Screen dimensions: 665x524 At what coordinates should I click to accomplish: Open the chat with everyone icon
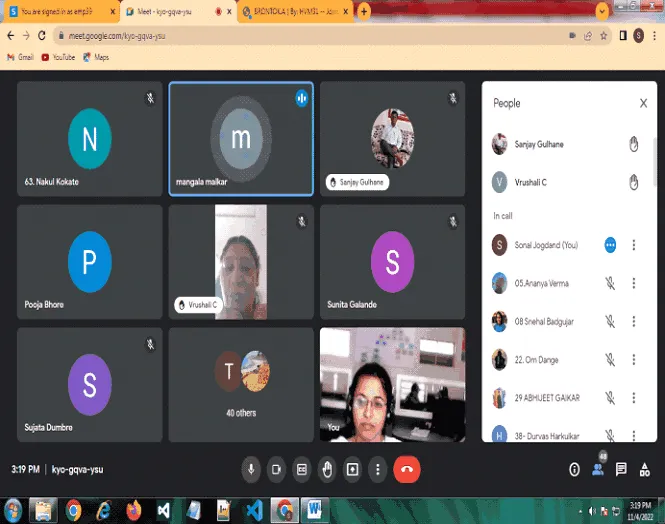point(621,469)
